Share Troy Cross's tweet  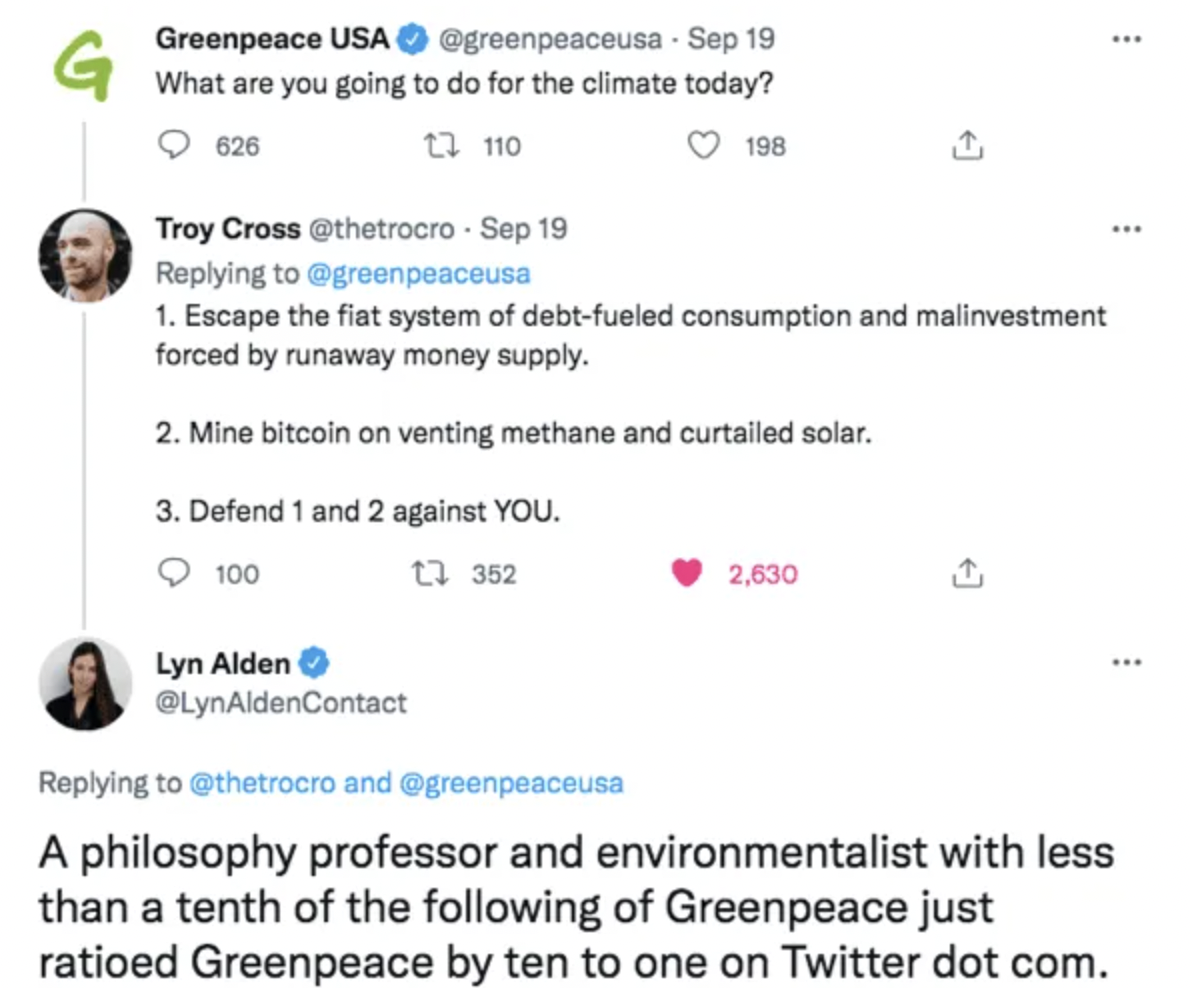[967, 574]
